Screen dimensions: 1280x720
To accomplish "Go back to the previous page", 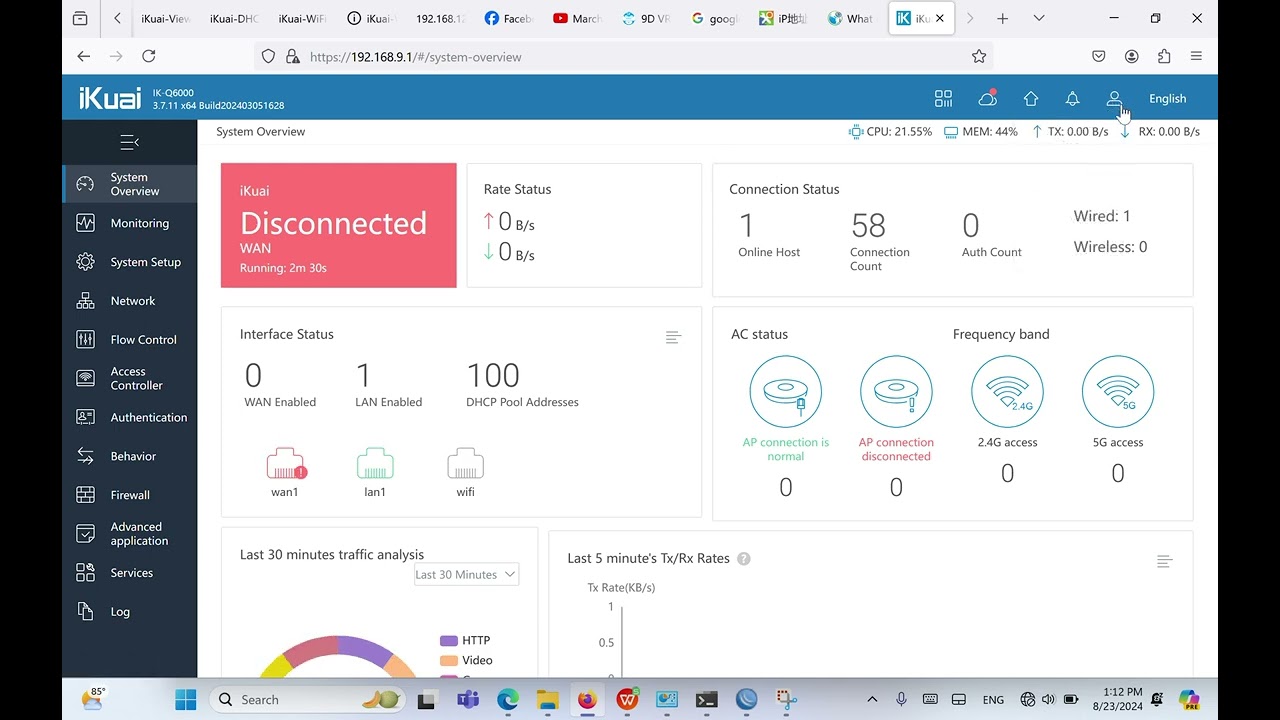I will click(x=84, y=57).
